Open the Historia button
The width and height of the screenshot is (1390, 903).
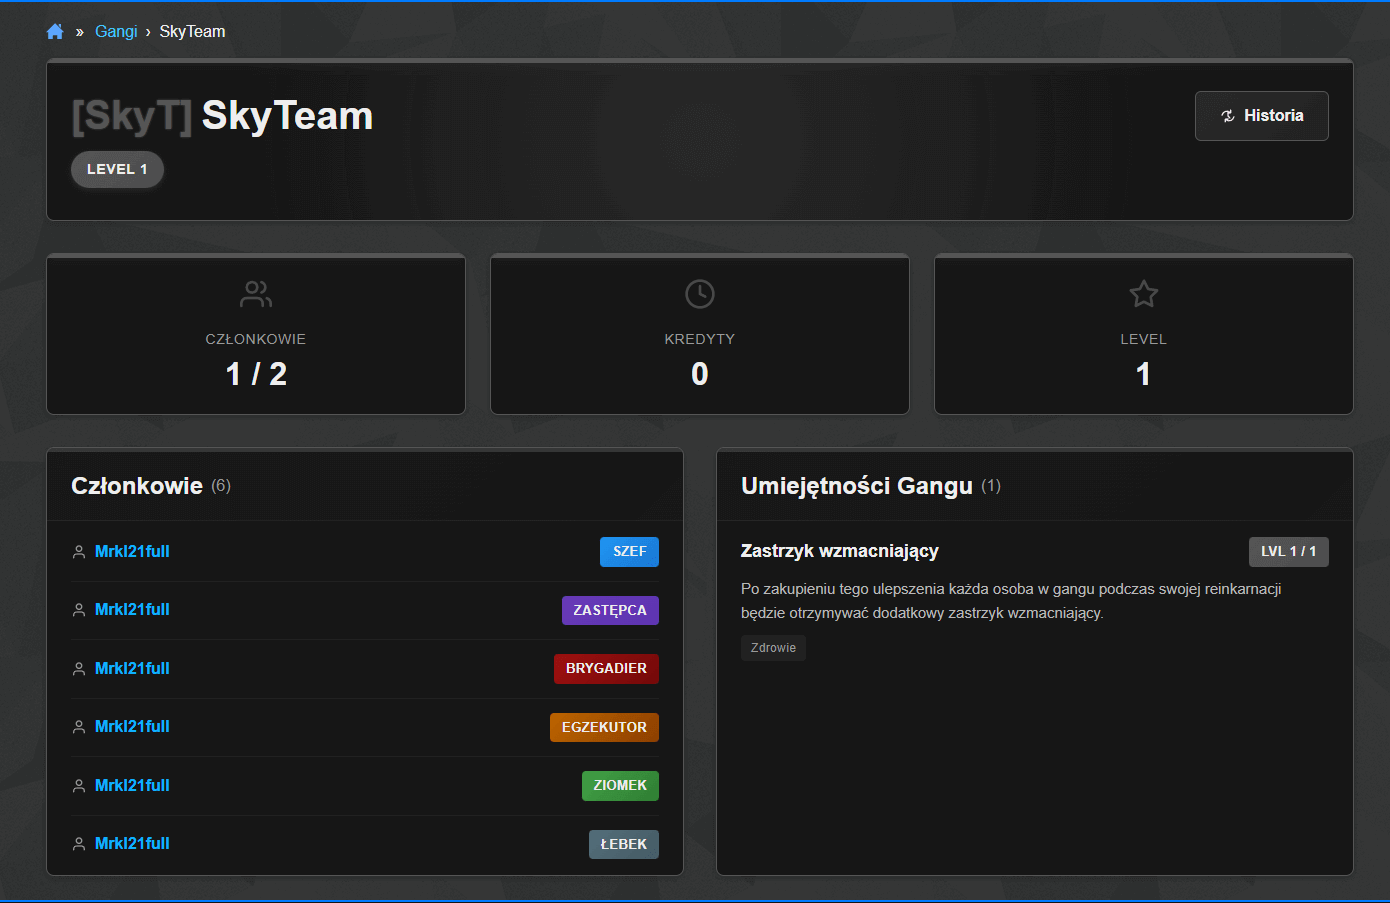pos(1261,116)
